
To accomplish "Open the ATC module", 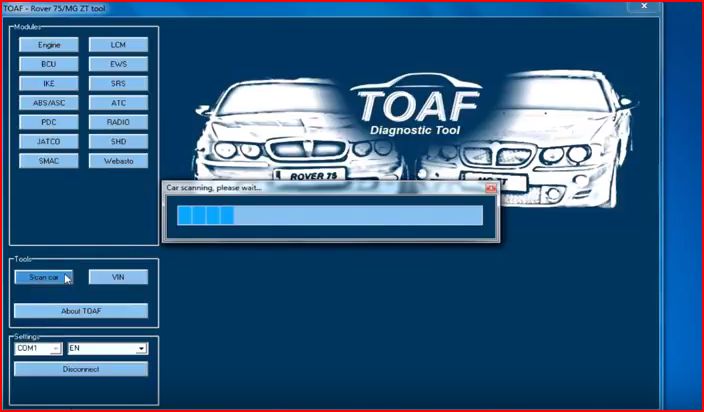I will (118, 103).
